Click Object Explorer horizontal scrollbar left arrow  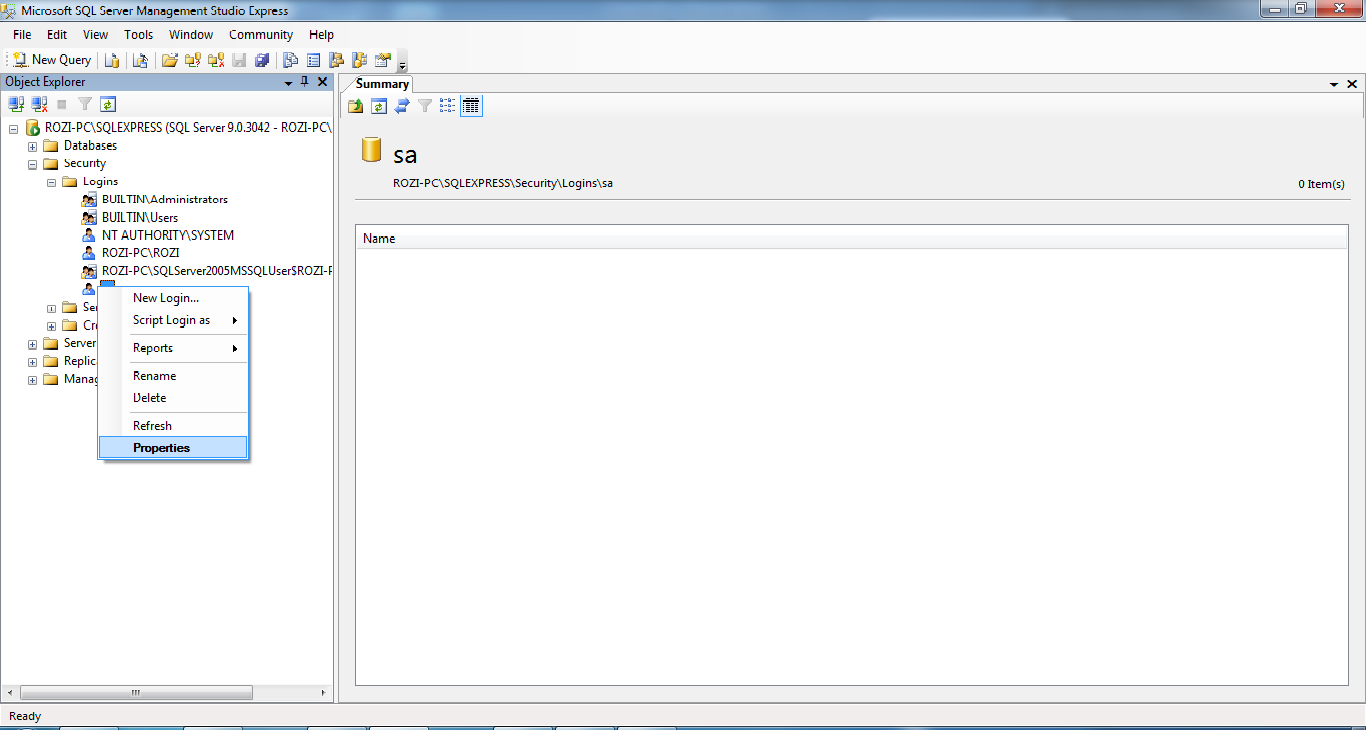[11, 692]
